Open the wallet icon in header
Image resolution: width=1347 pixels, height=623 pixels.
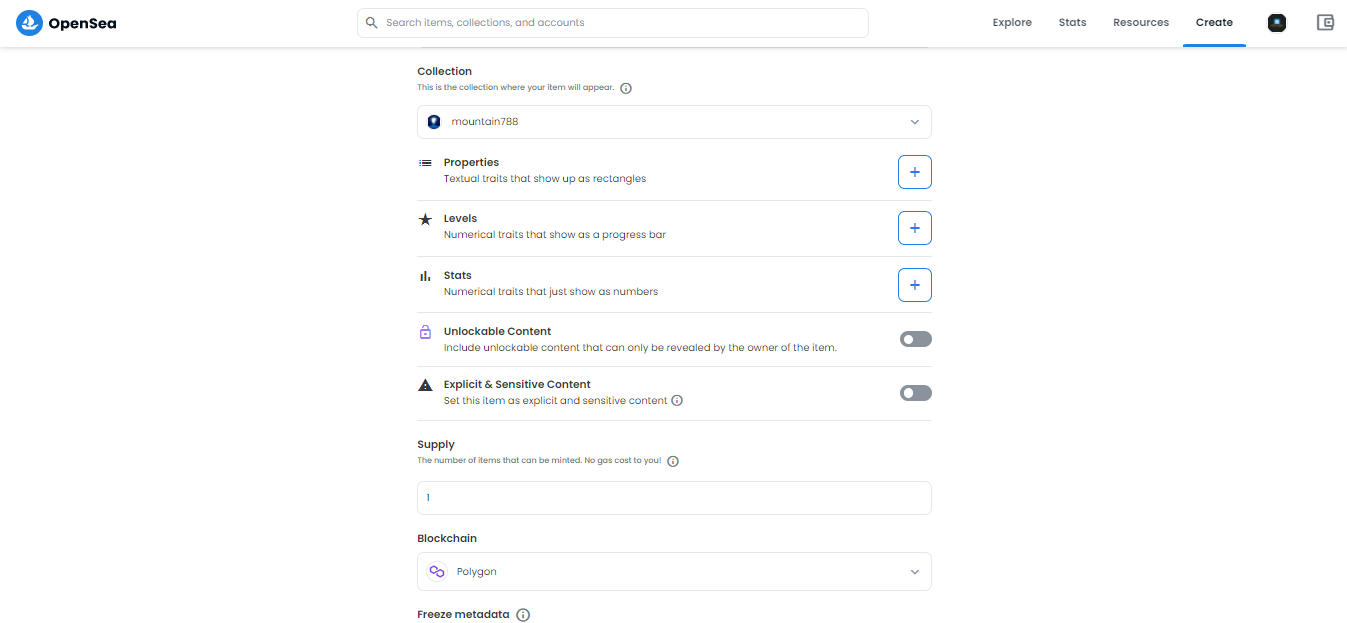(x=1325, y=23)
